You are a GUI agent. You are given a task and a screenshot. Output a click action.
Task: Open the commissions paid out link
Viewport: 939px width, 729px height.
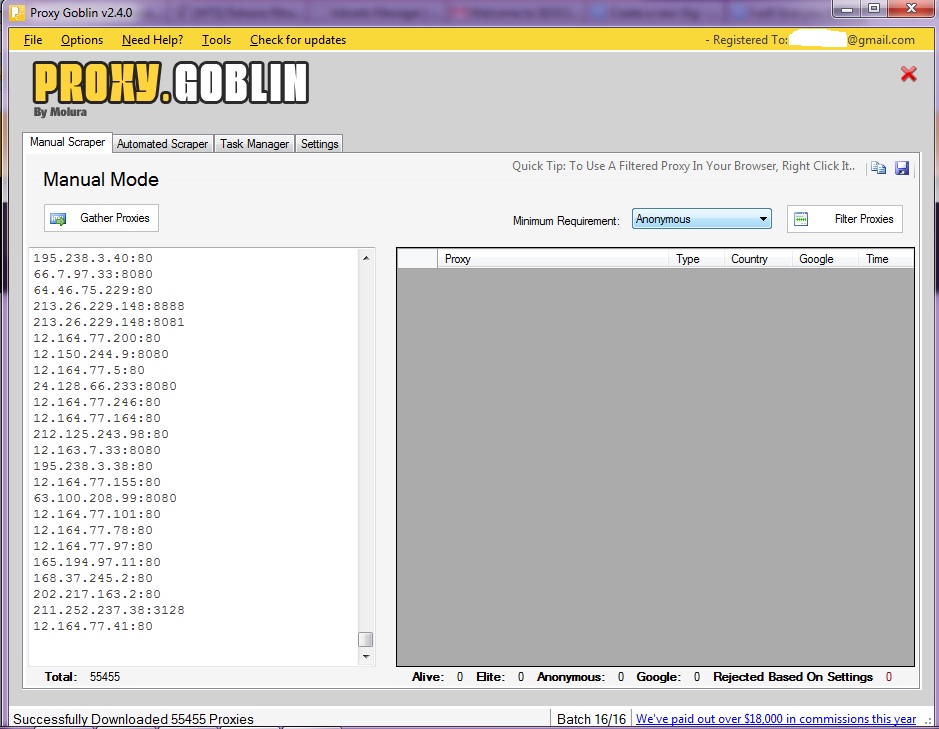[776, 719]
